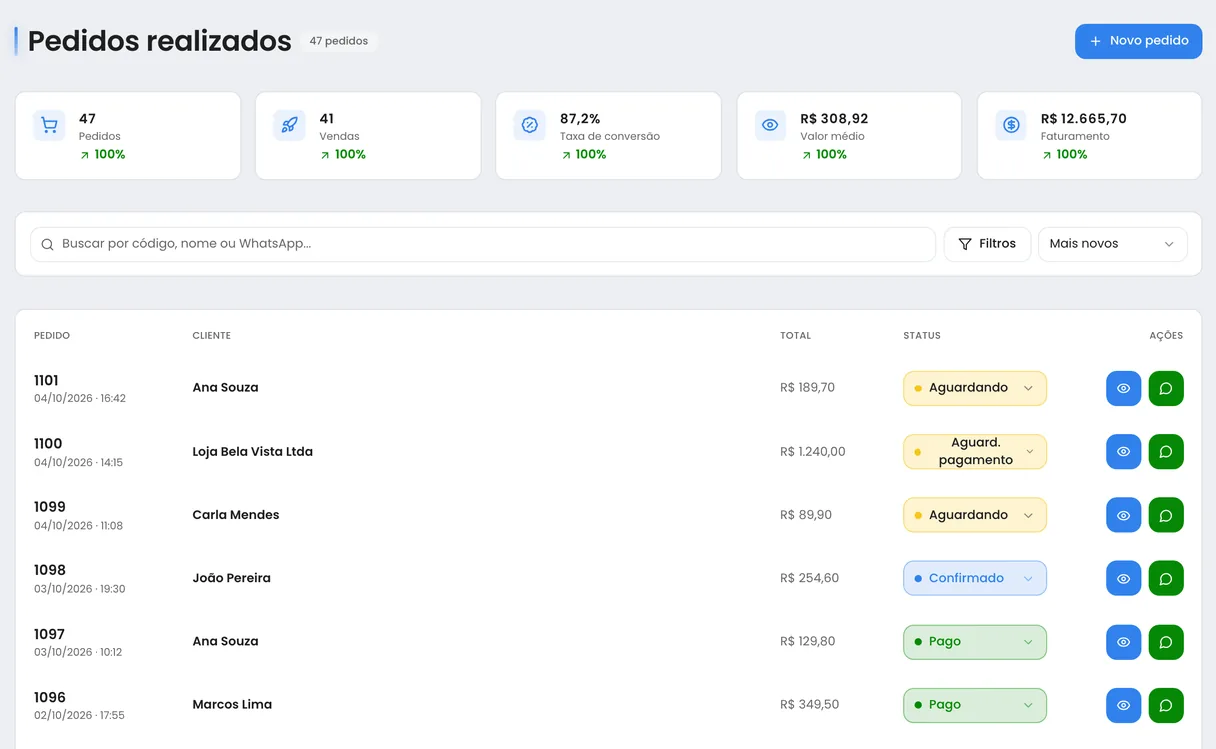This screenshot has height=749, width=1216.
Task: Select order number 1100
Action: pyautogui.click(x=48, y=444)
